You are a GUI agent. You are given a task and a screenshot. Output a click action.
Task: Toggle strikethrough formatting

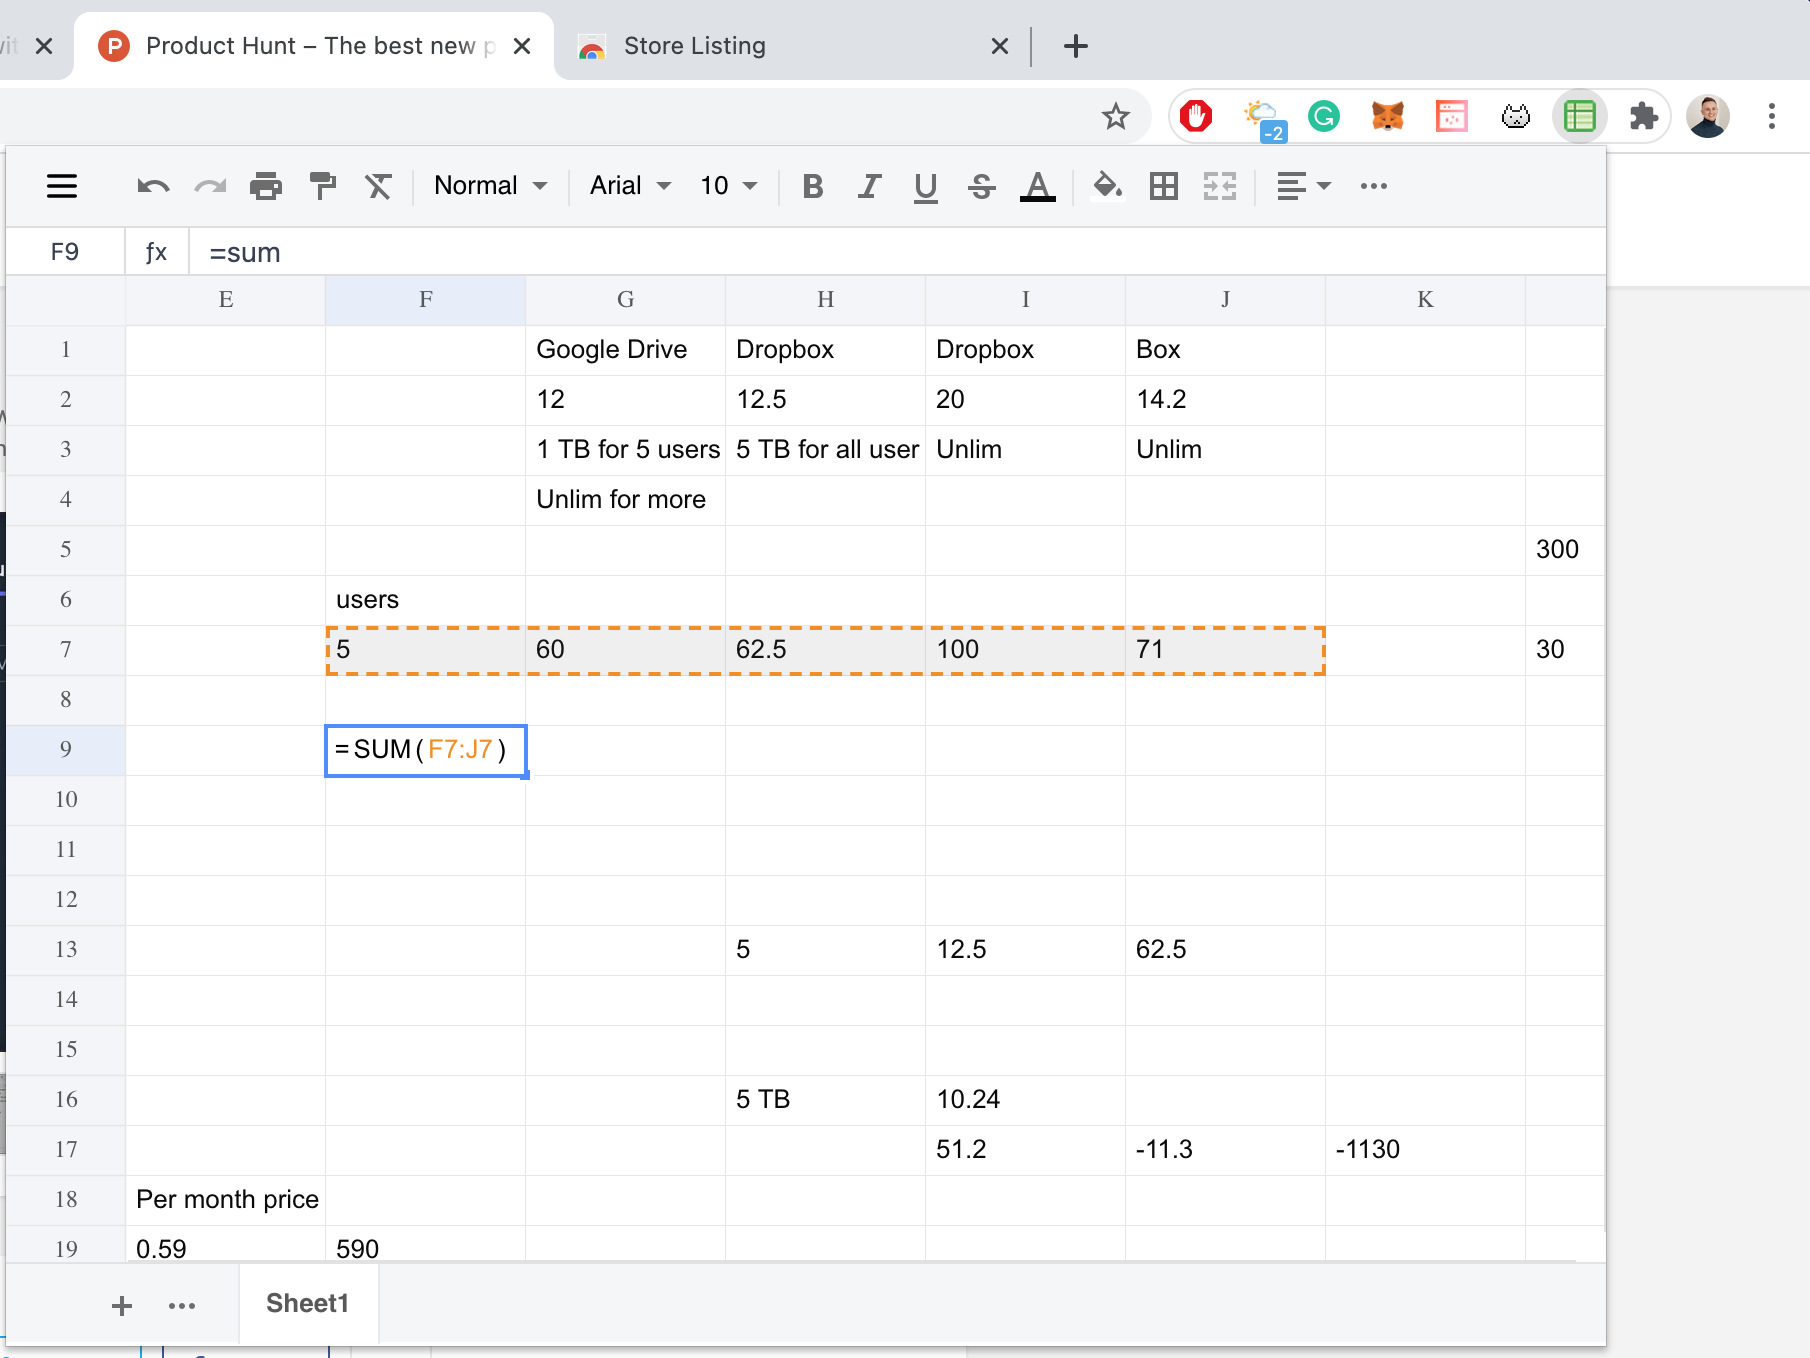[x=982, y=186]
